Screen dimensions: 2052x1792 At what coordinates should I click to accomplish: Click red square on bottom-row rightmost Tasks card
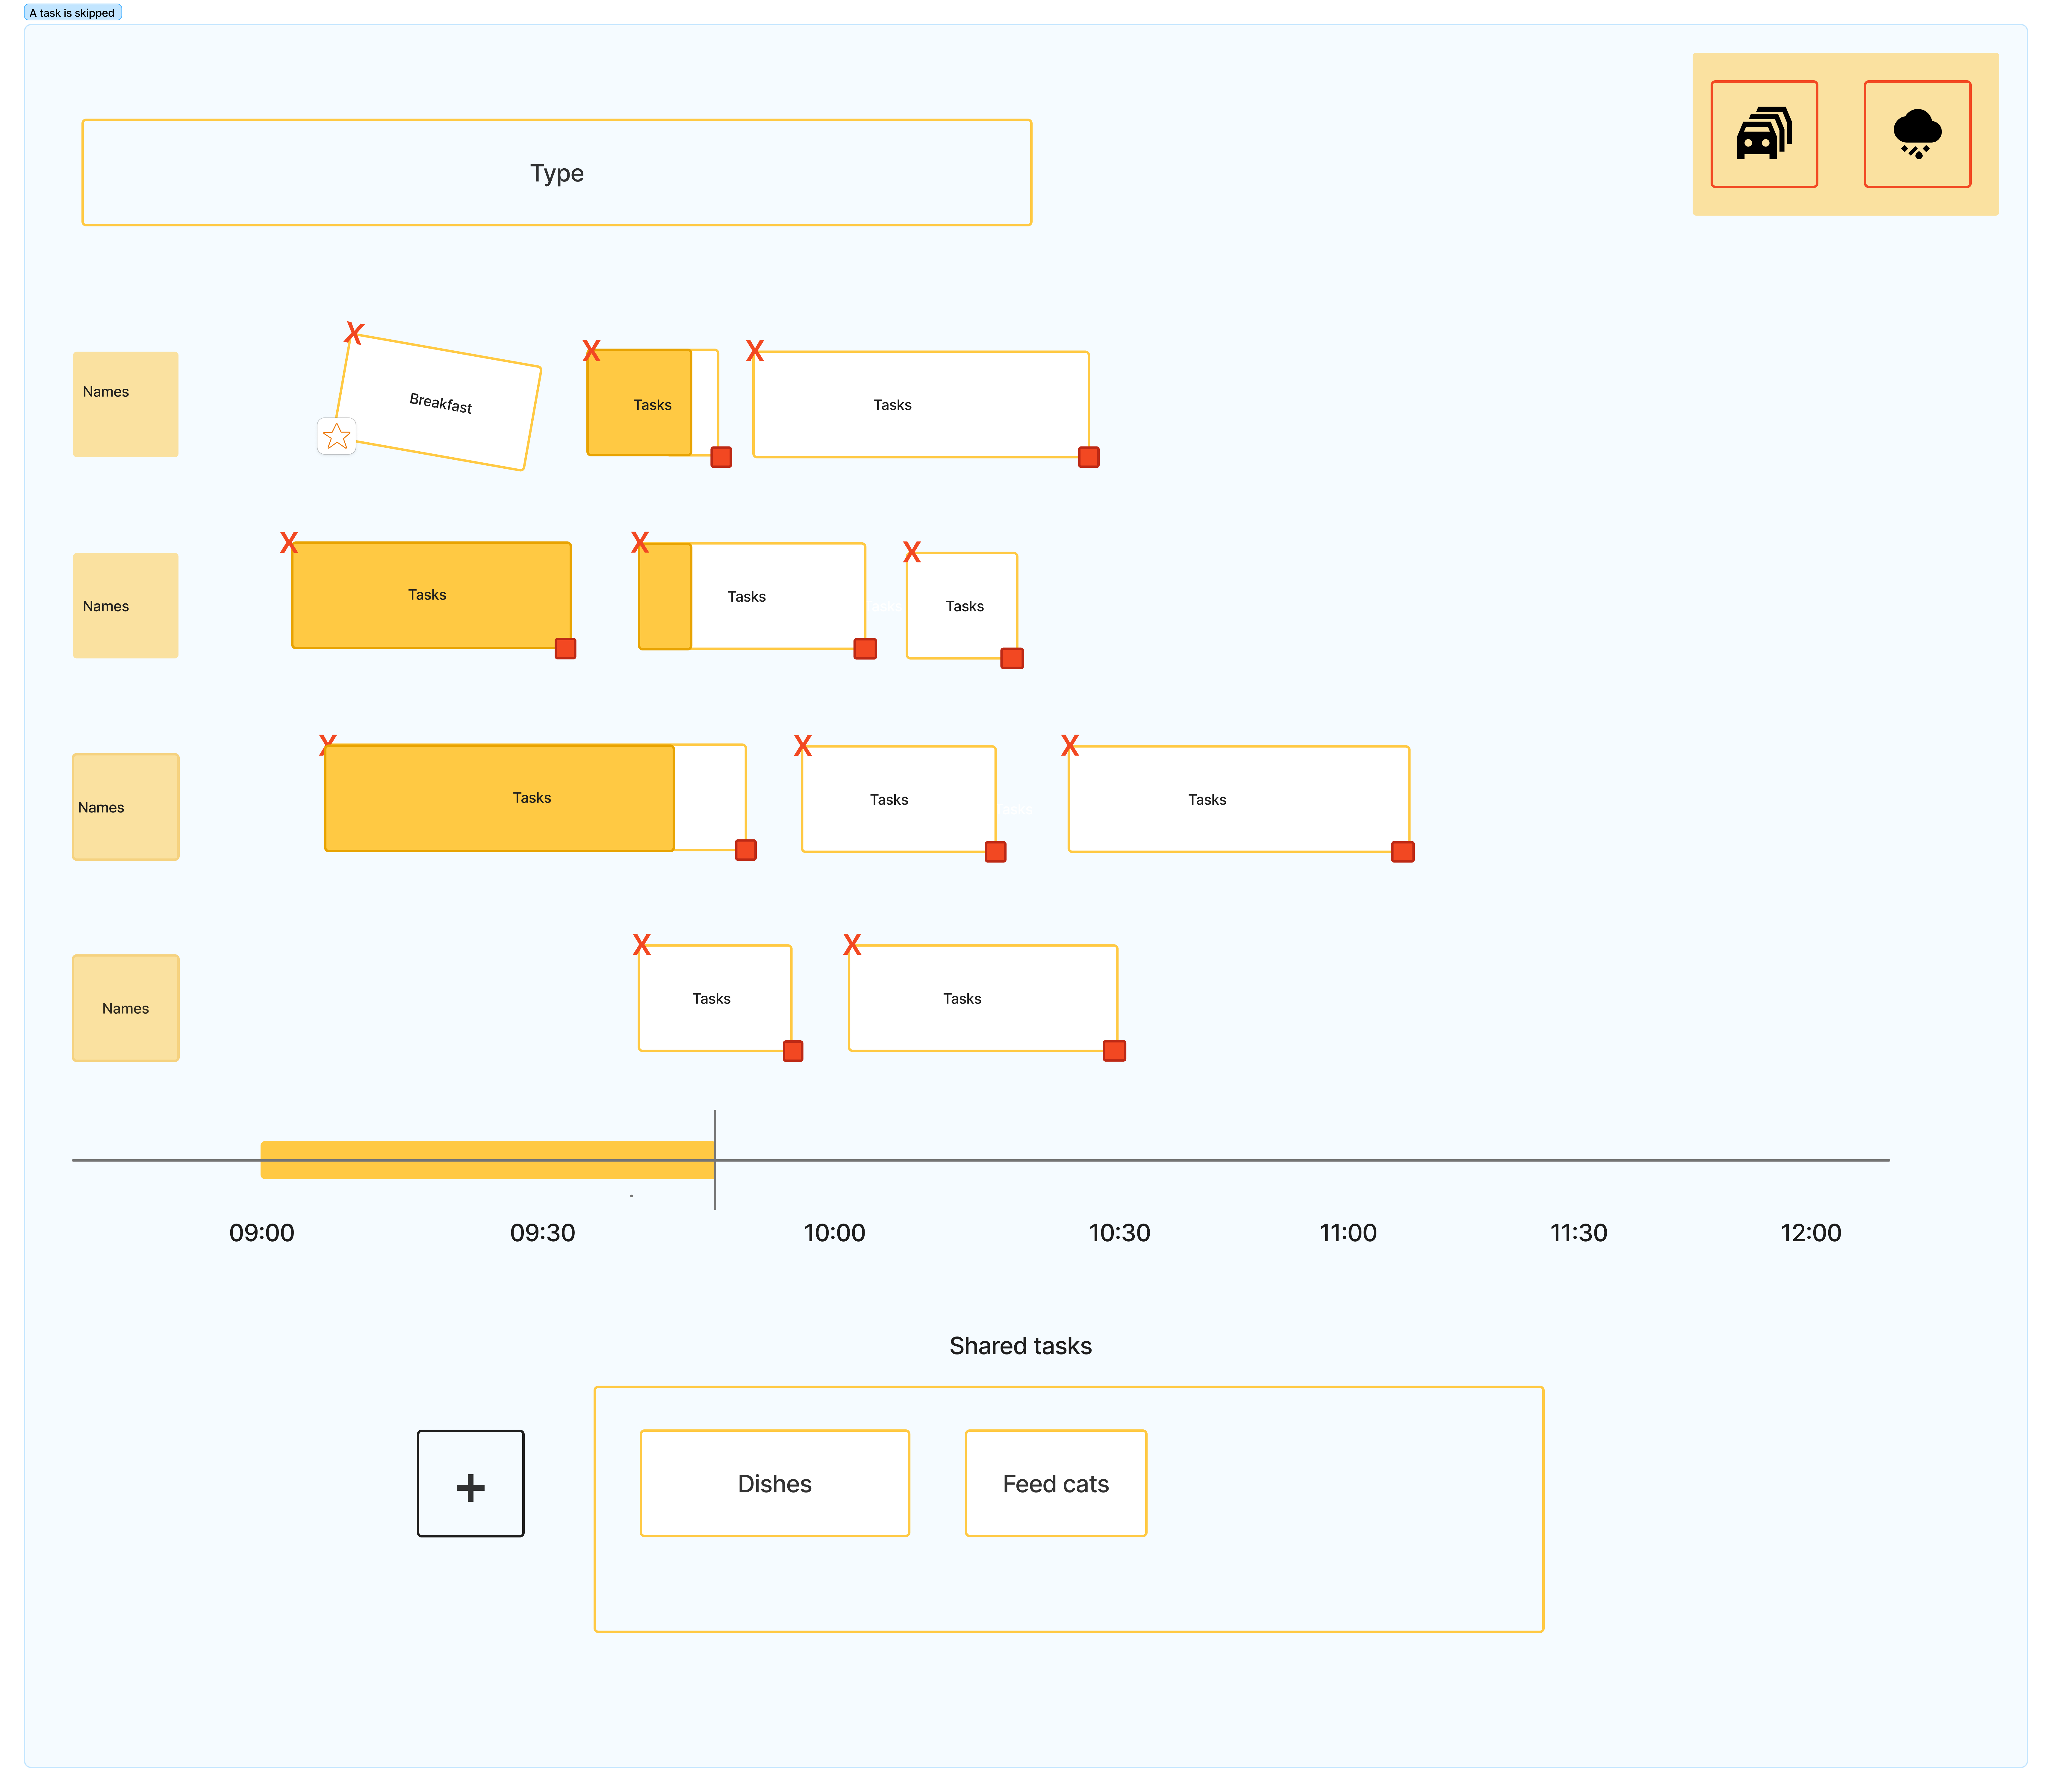click(1114, 1051)
